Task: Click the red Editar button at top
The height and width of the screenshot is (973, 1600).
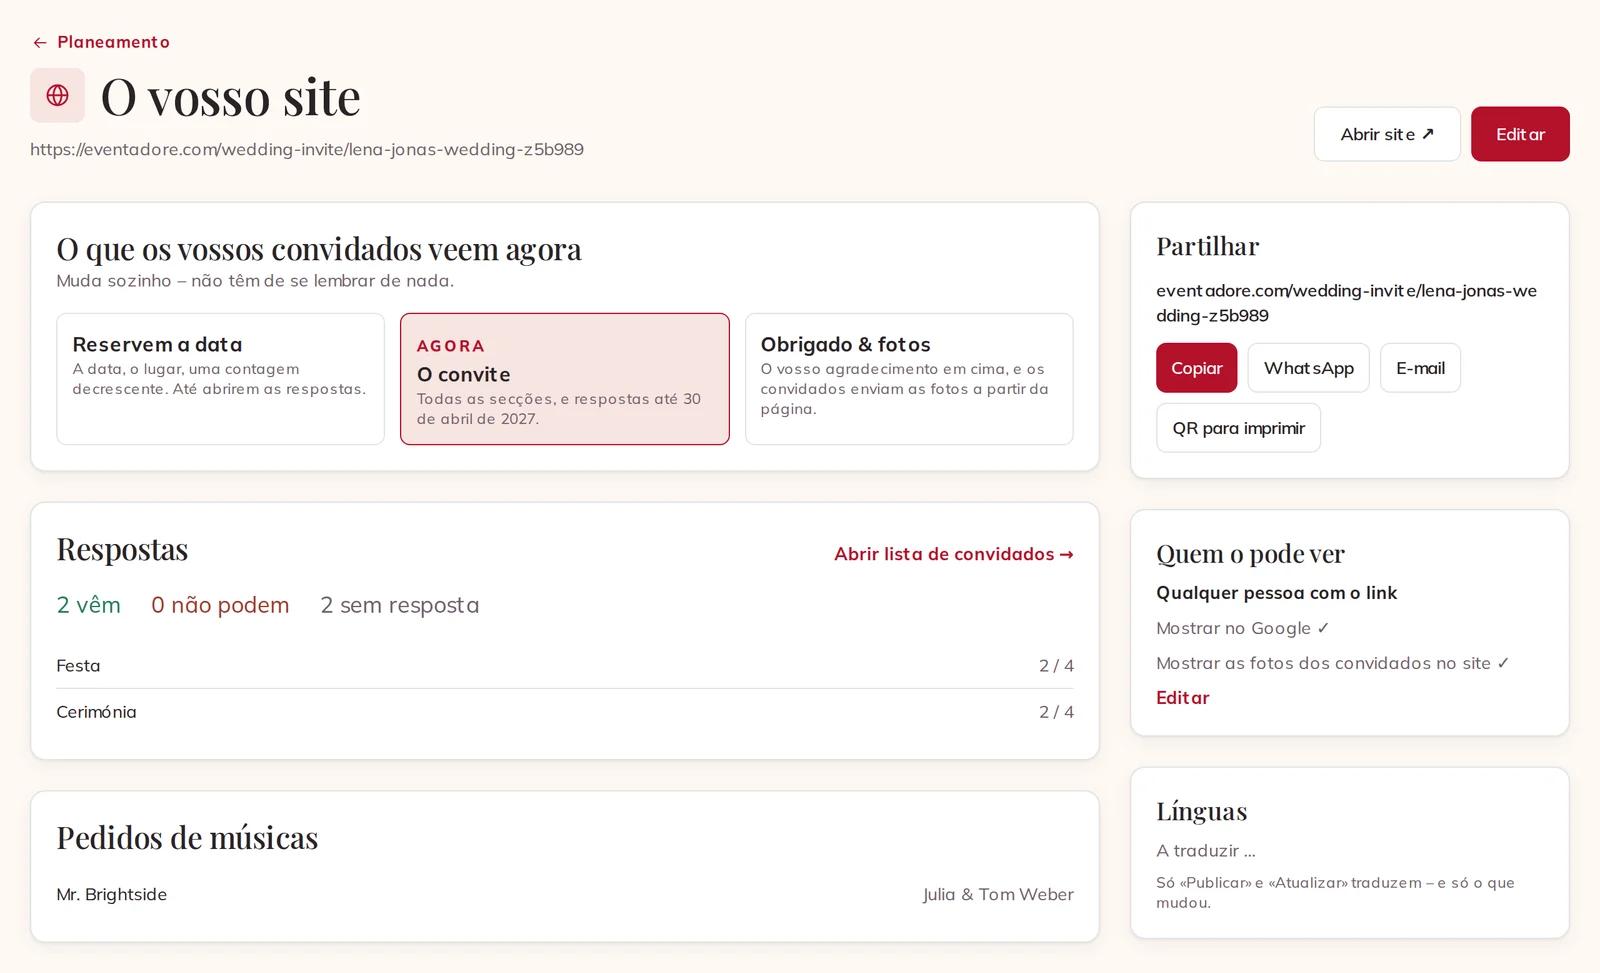Action: click(x=1520, y=134)
